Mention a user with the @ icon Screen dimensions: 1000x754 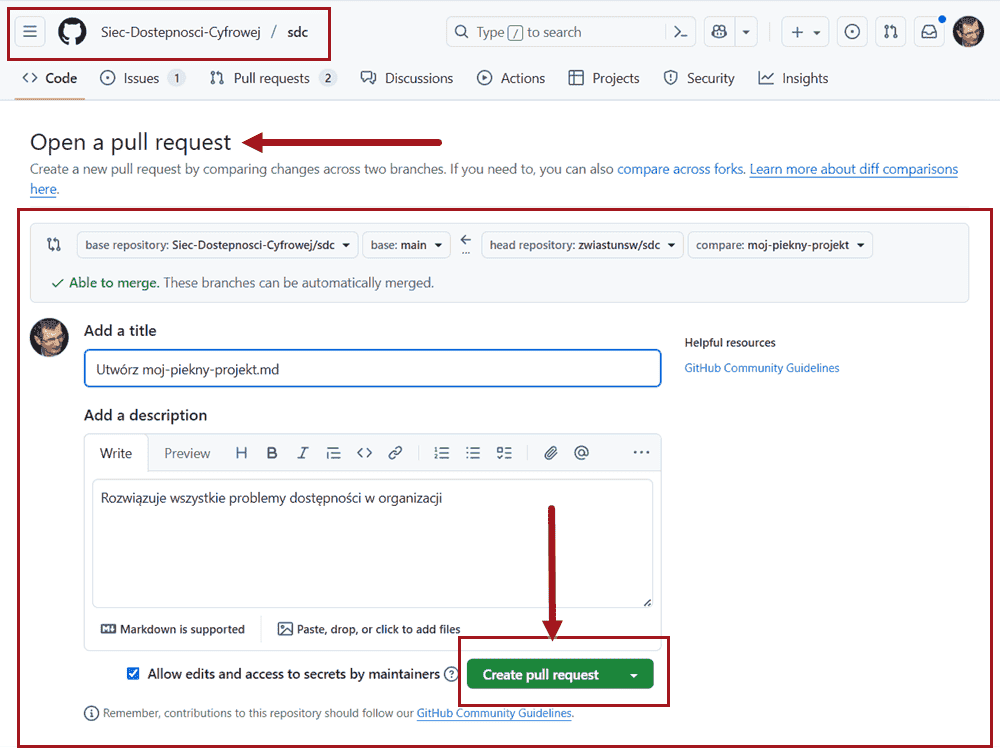point(581,453)
